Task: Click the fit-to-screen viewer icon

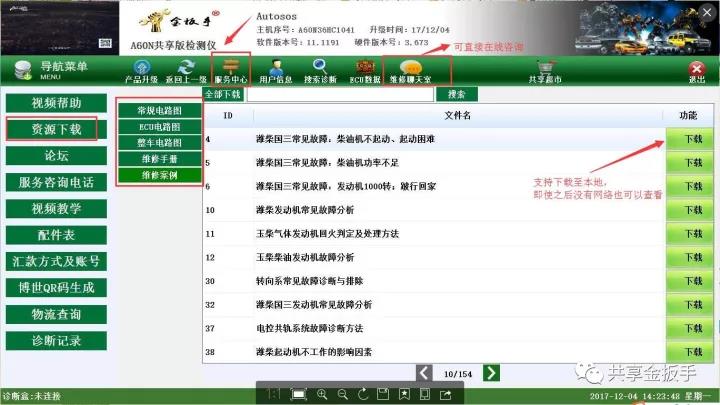Action: (x=298, y=394)
